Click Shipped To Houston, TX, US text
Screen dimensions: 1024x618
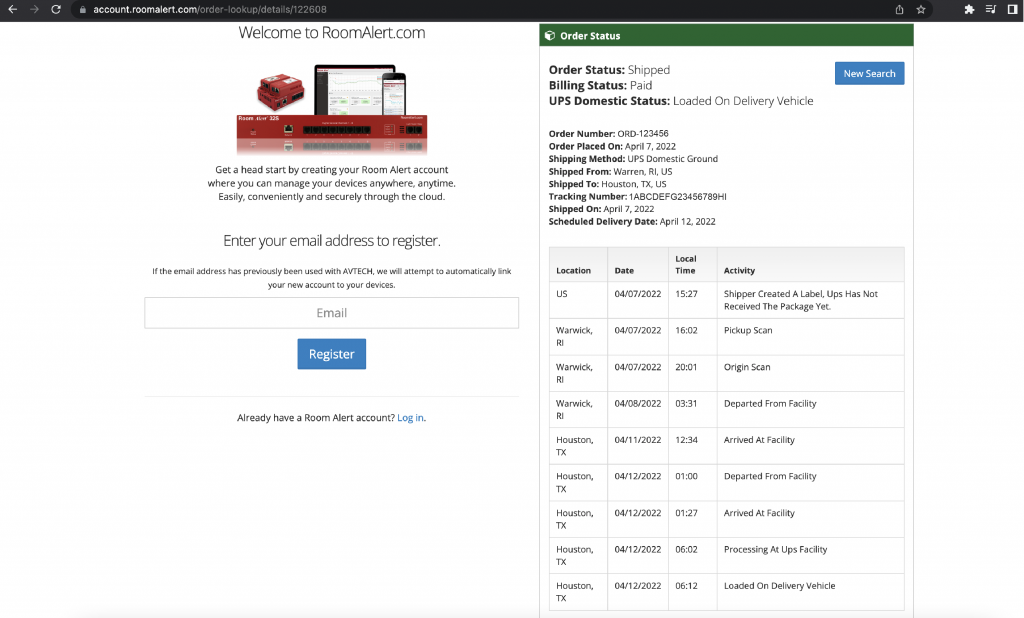[607, 184]
